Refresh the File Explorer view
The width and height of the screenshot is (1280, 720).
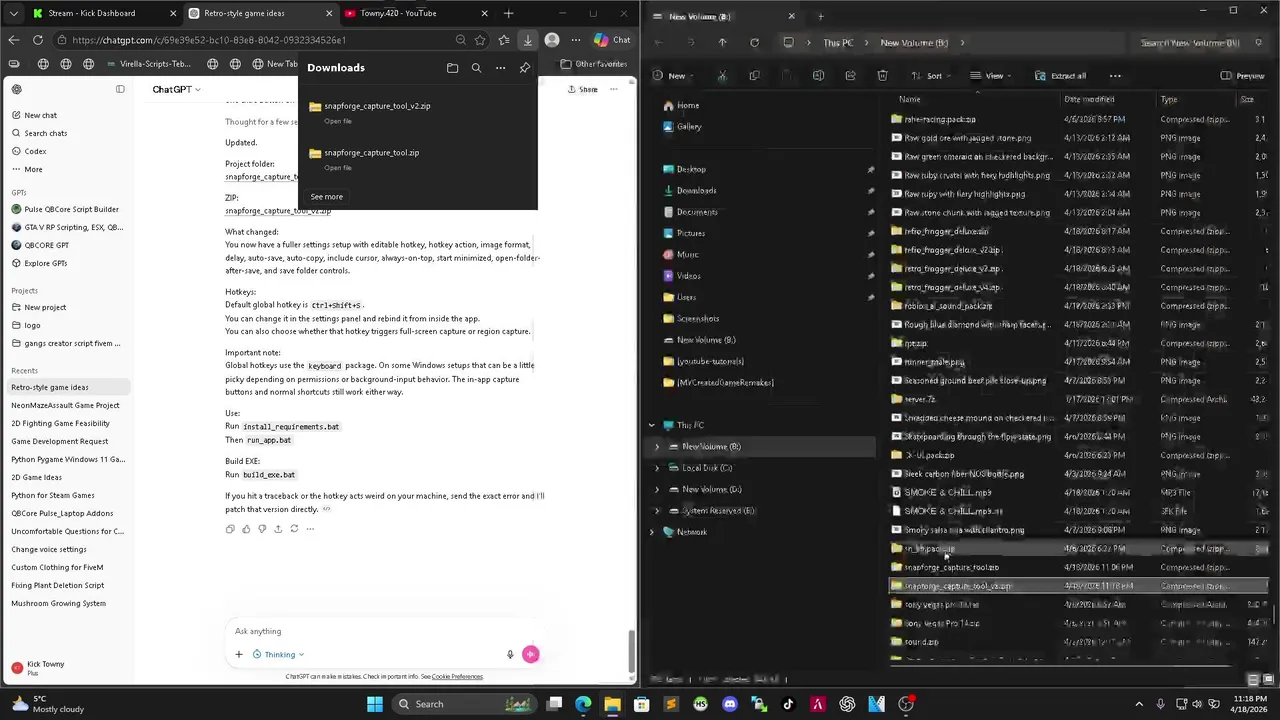point(754,43)
